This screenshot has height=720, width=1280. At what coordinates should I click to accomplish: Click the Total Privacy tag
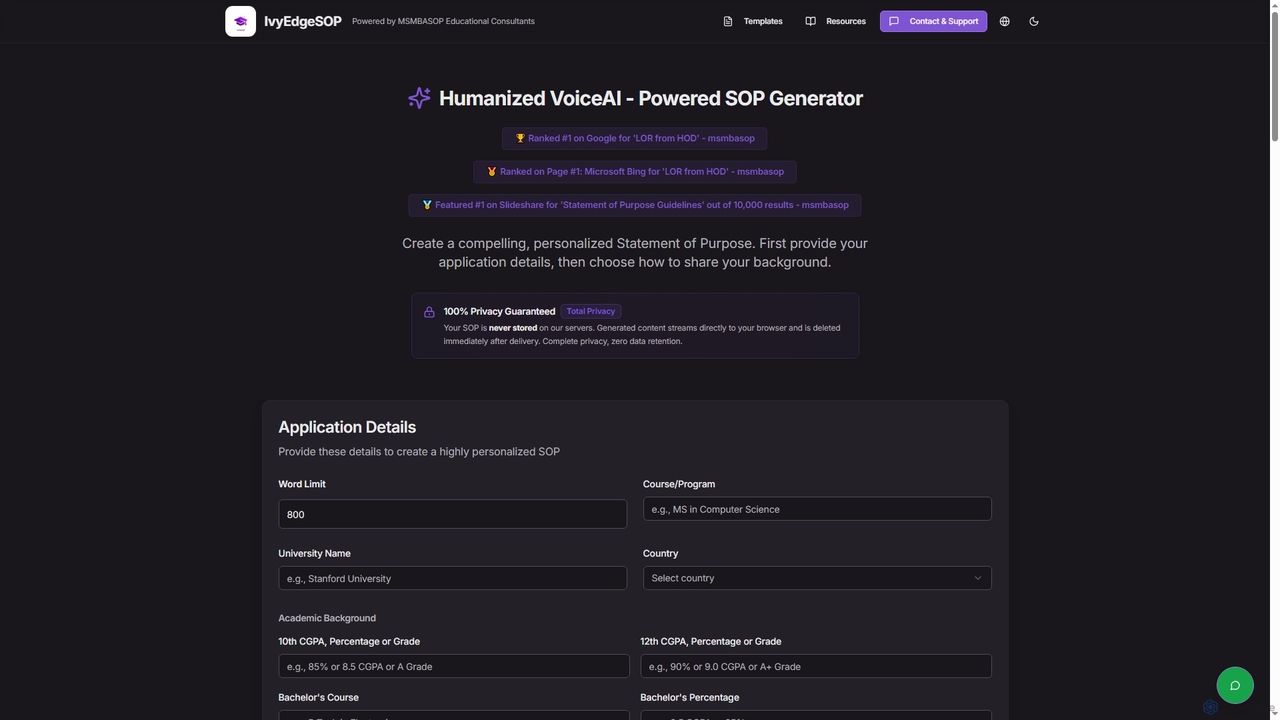coord(591,311)
